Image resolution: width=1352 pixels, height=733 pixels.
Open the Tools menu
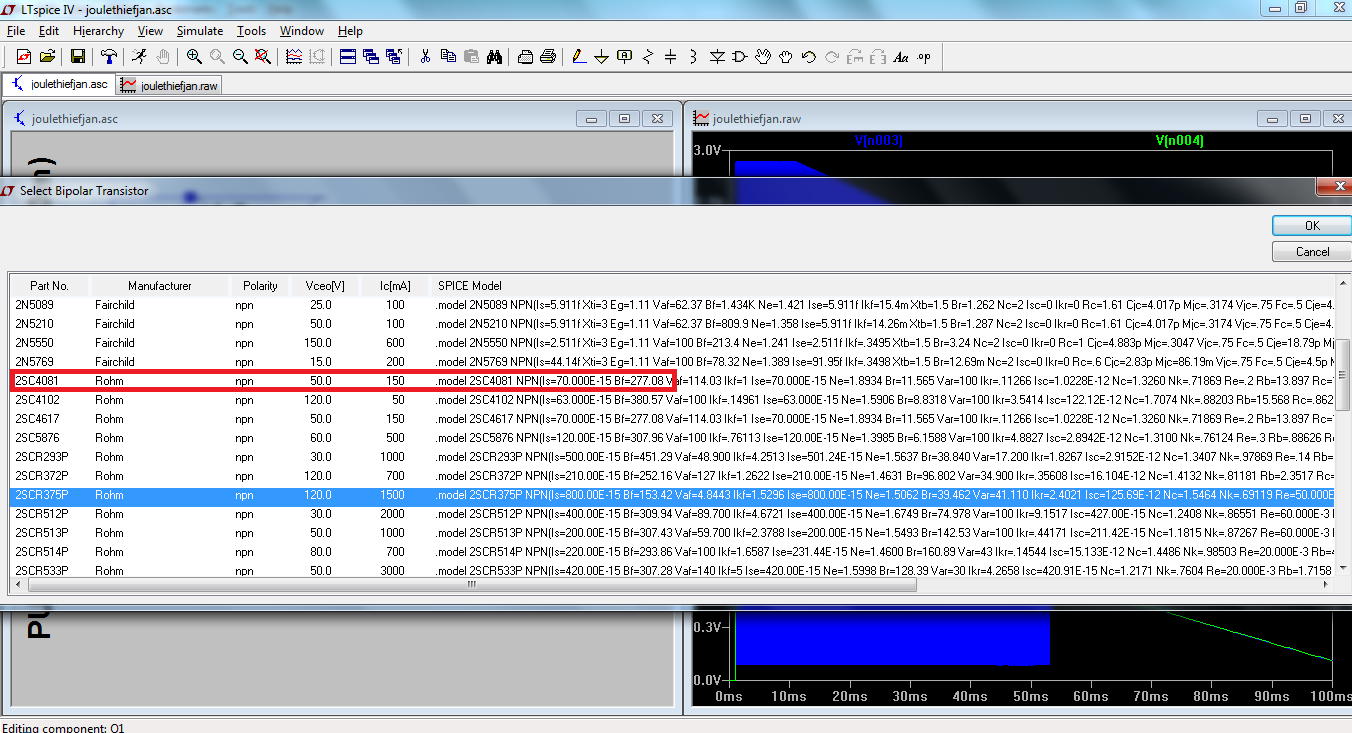(x=251, y=31)
